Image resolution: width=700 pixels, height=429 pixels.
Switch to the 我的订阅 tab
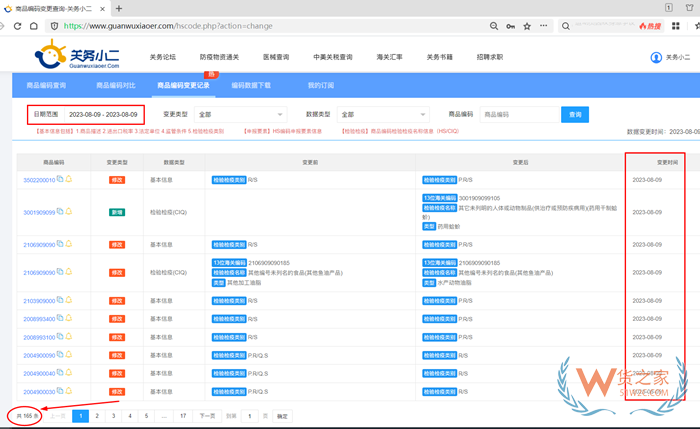[321, 85]
